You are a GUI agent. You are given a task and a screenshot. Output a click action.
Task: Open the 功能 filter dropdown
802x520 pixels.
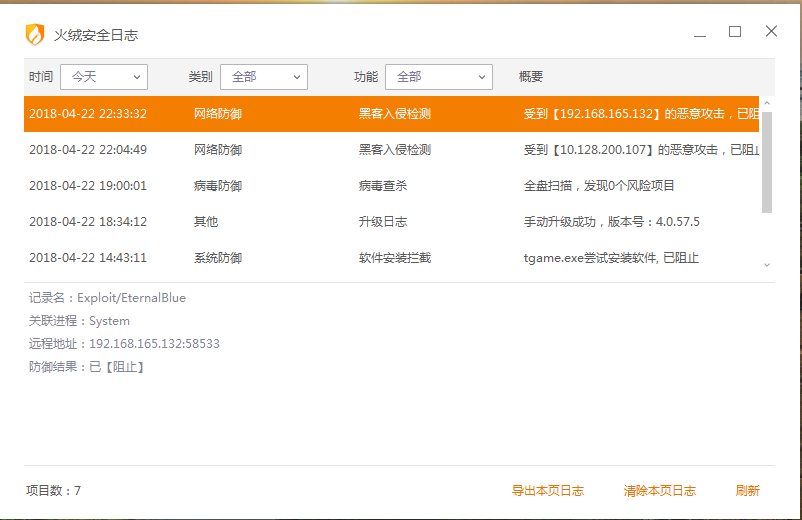[x=439, y=77]
